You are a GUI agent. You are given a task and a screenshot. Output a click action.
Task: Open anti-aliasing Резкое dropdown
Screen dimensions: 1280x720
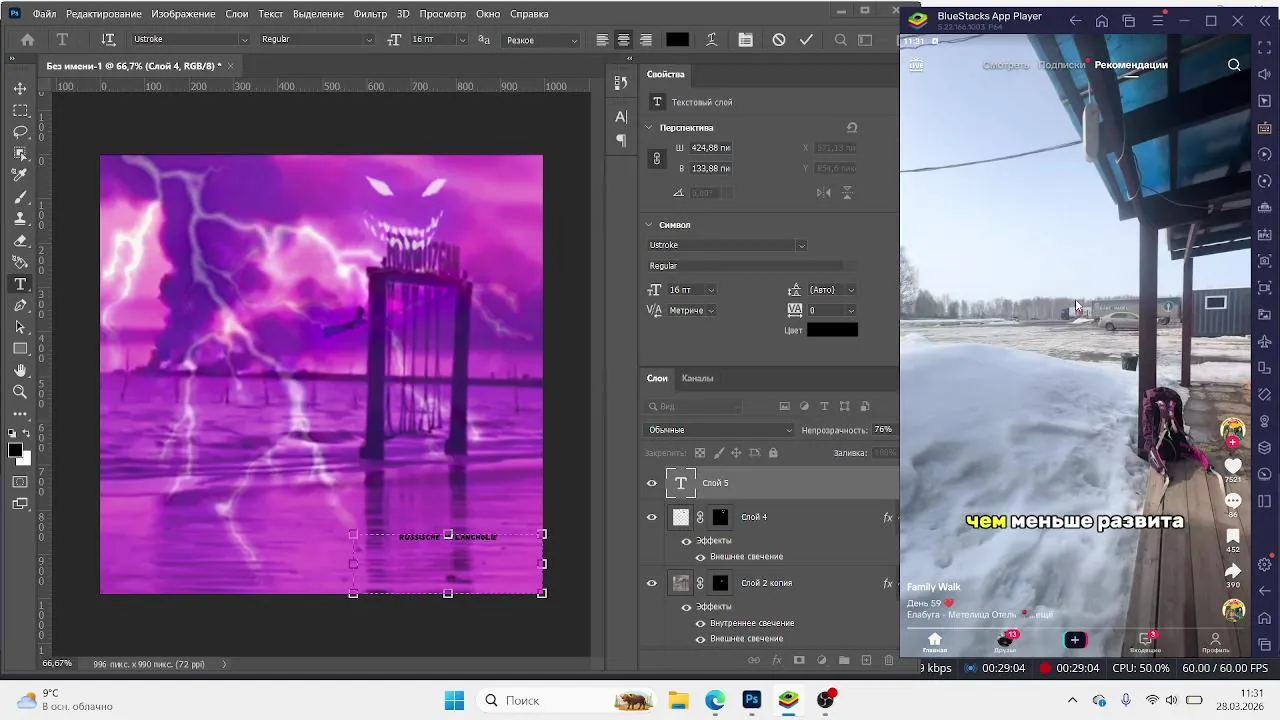[541, 40]
